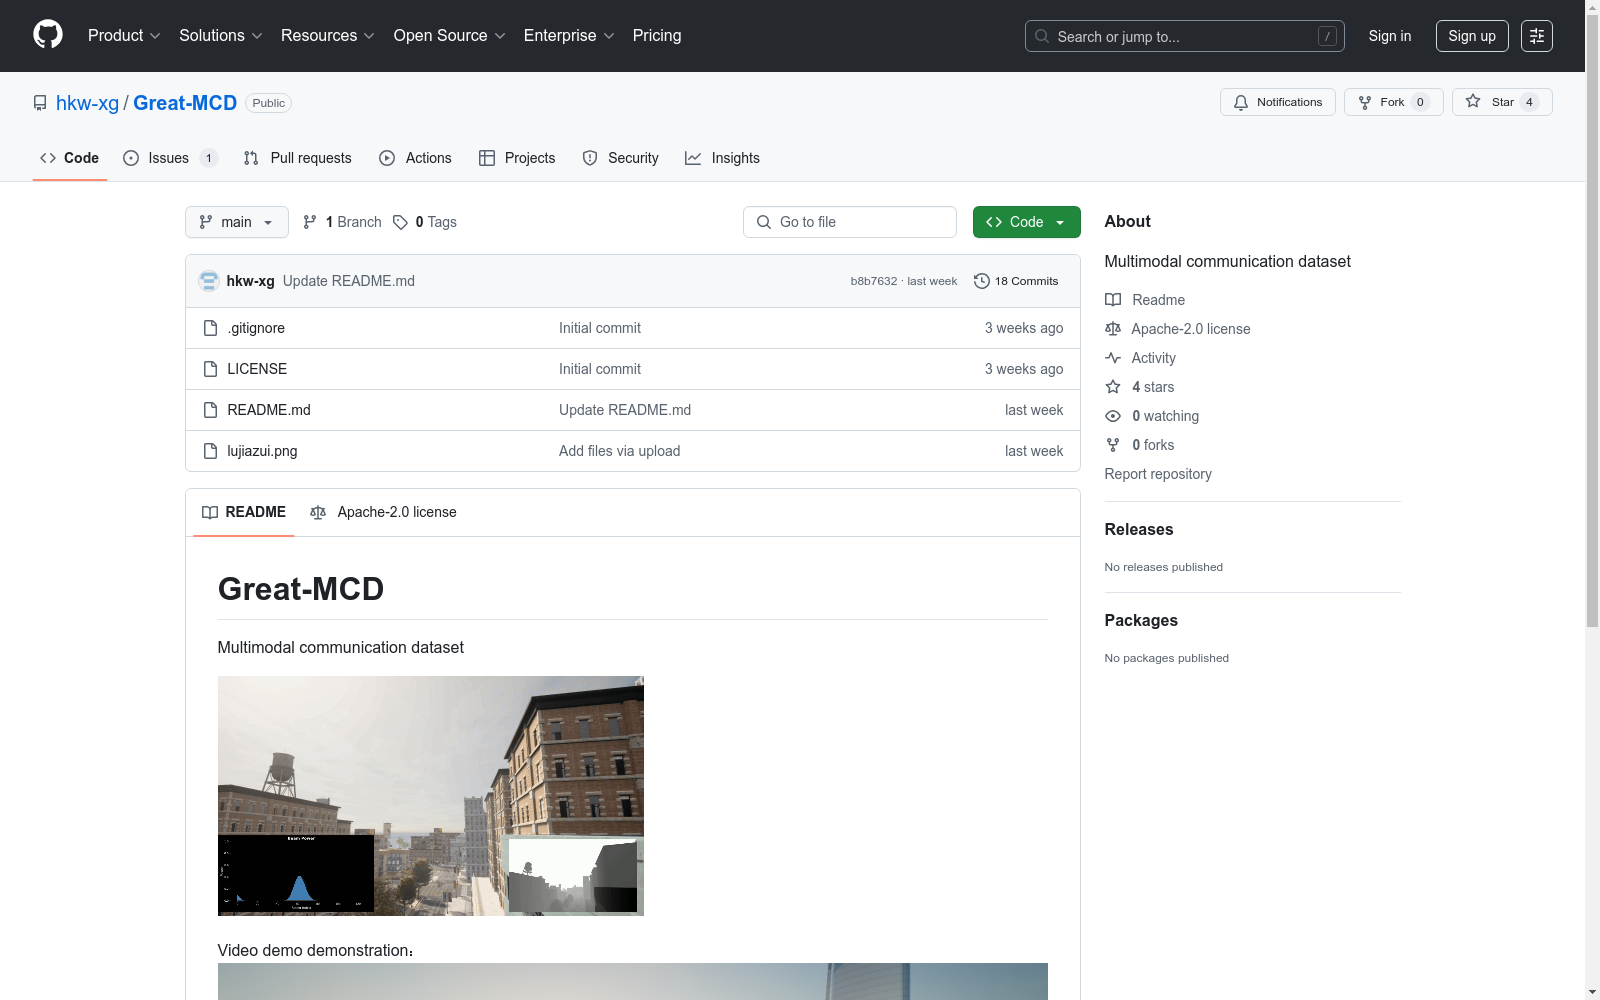Click the commit history clock icon

982,281
